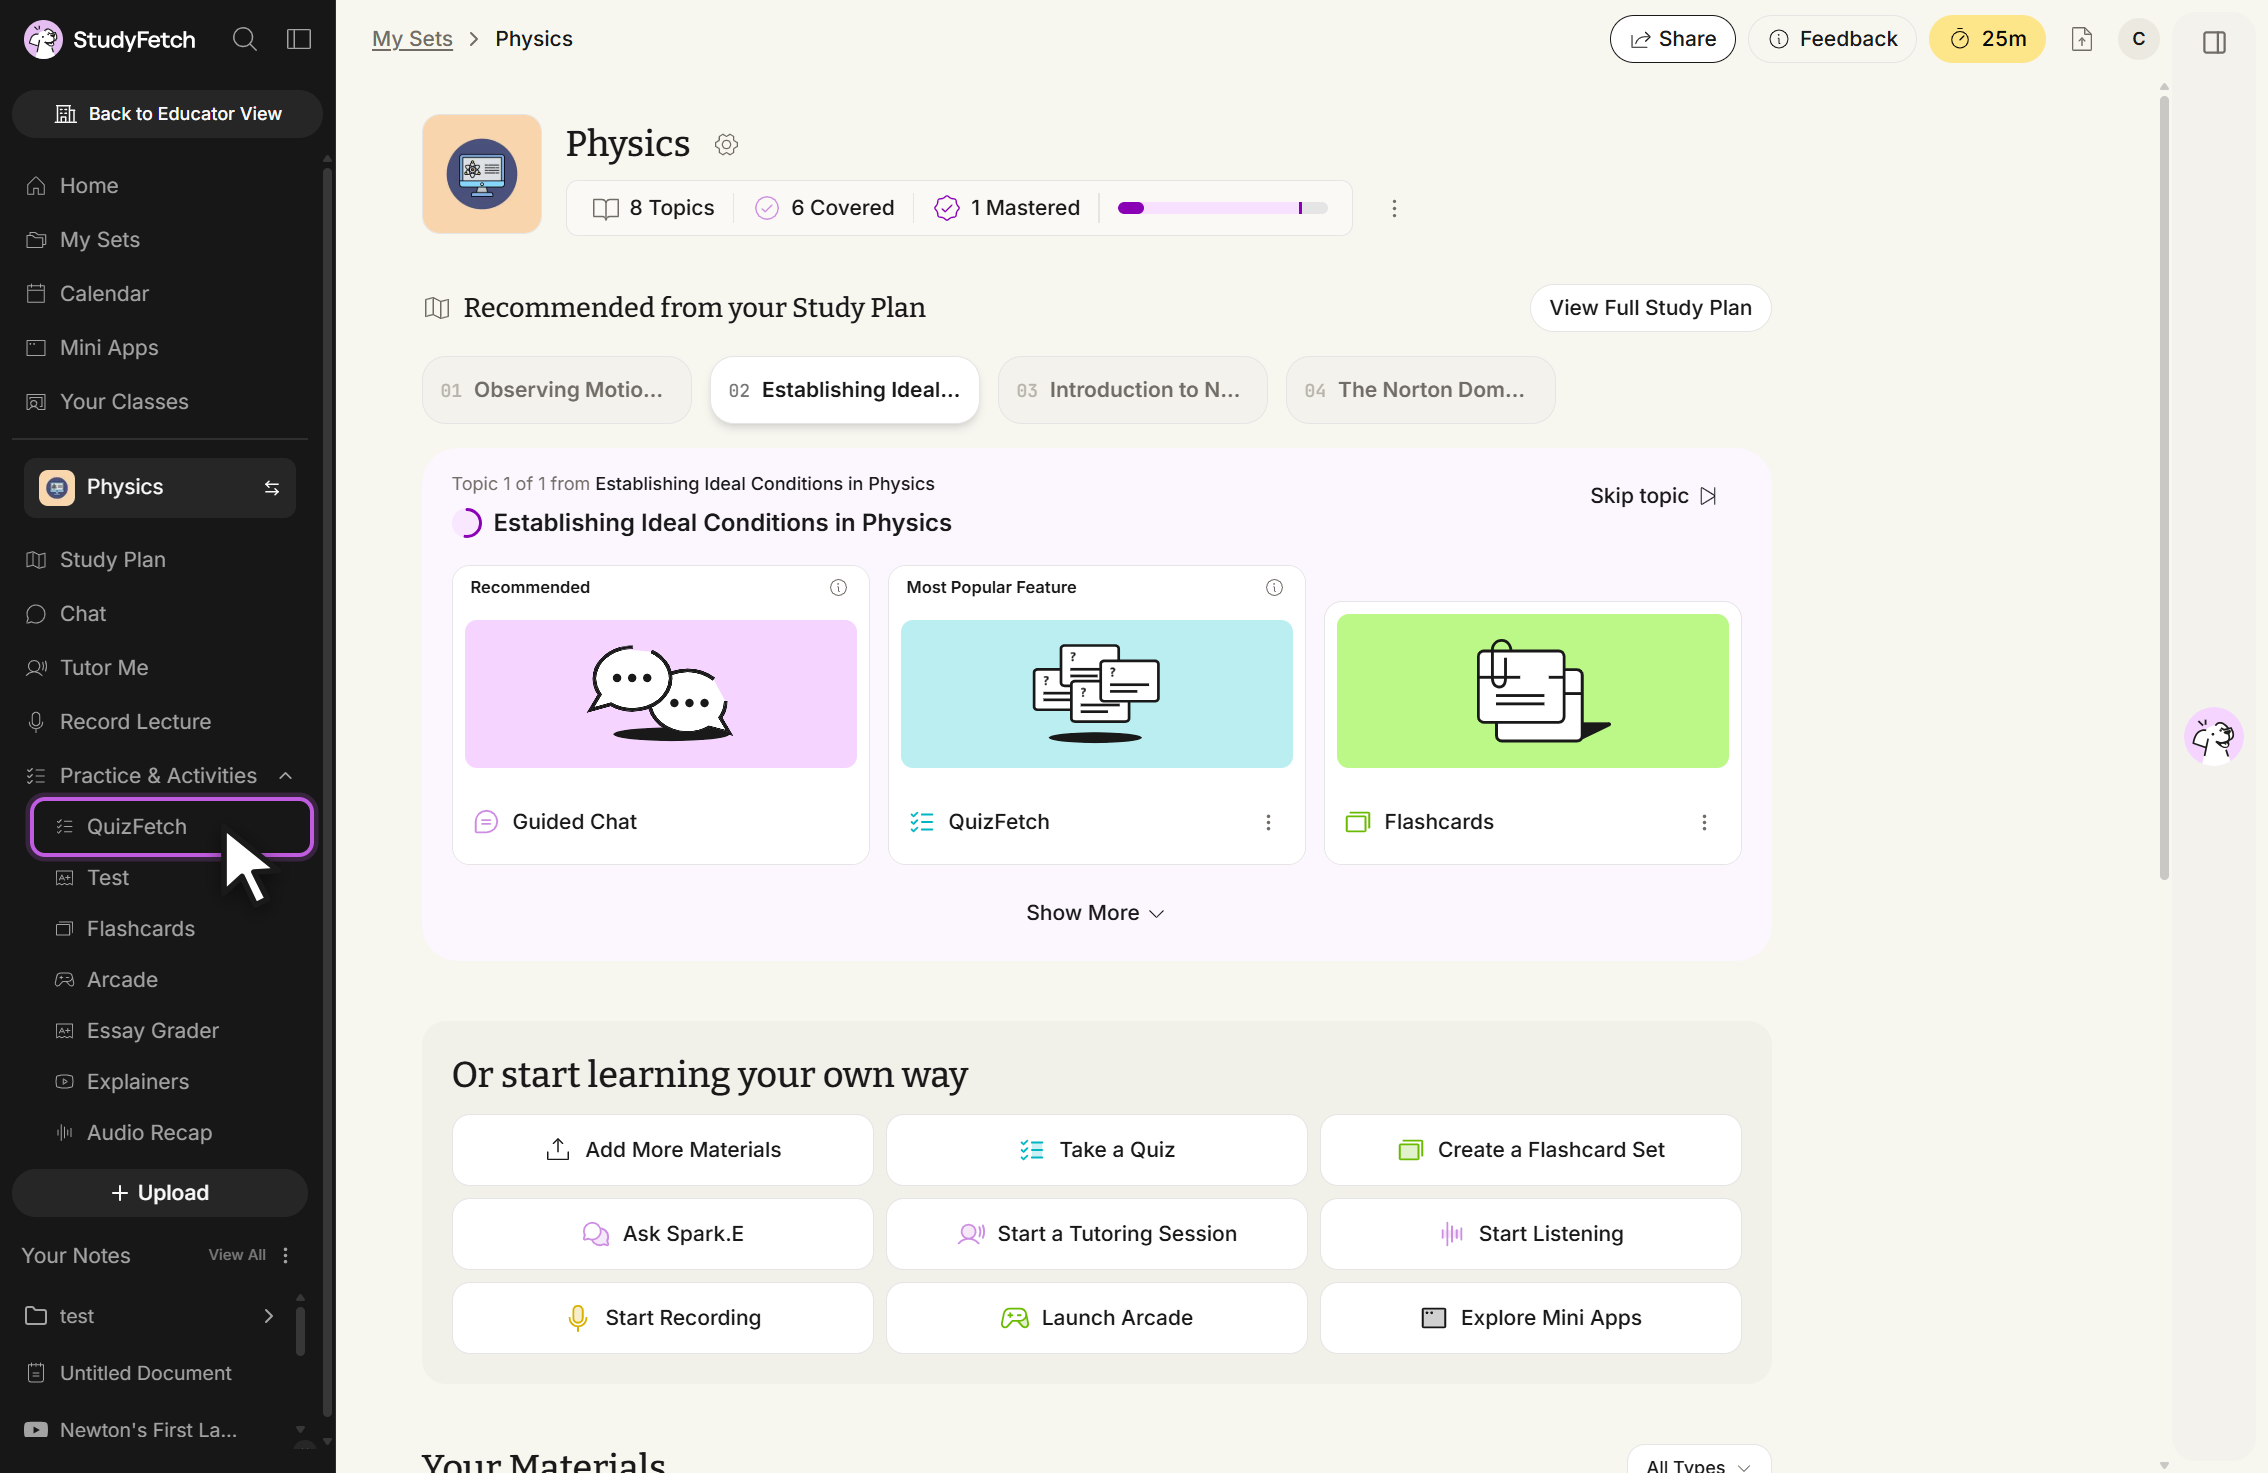
Task: Click View Full Study Plan button
Action: point(1650,308)
